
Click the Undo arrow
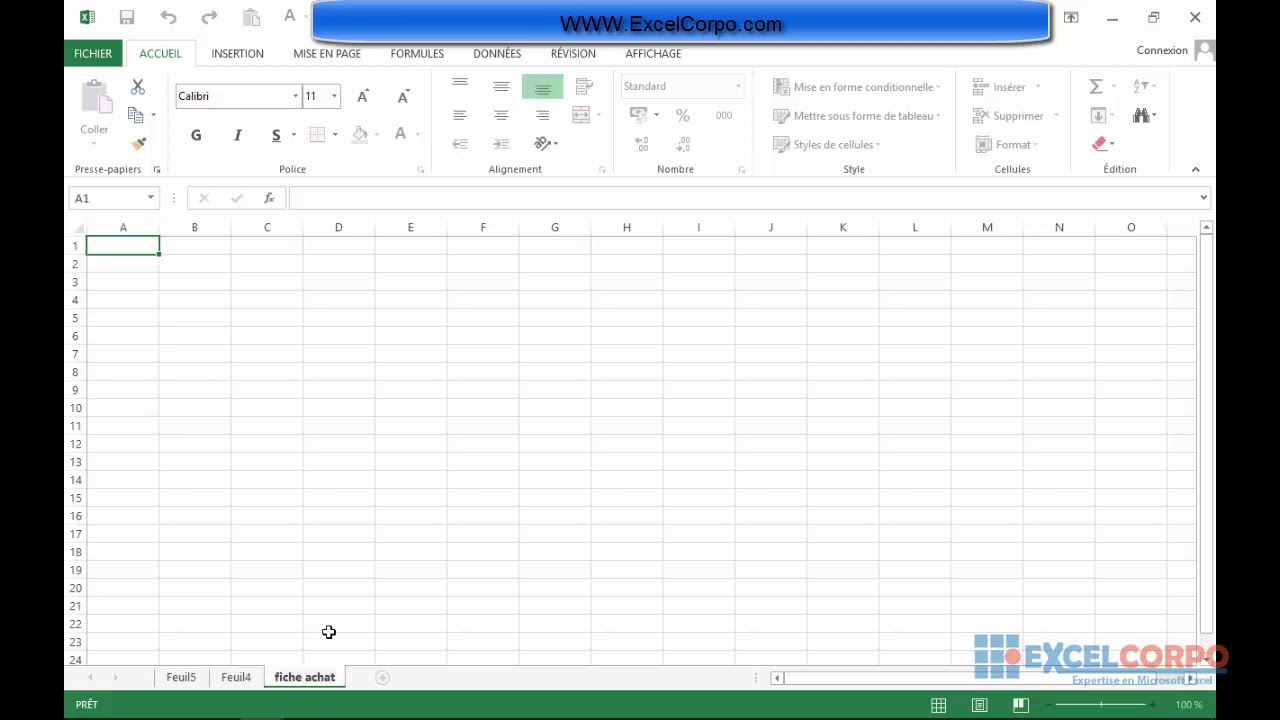coord(168,17)
